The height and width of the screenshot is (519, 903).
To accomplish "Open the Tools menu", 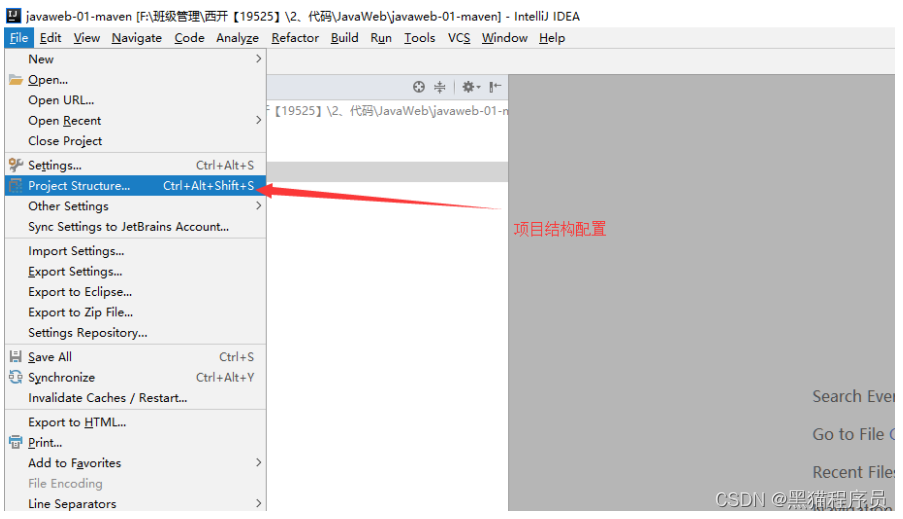I will (x=419, y=38).
